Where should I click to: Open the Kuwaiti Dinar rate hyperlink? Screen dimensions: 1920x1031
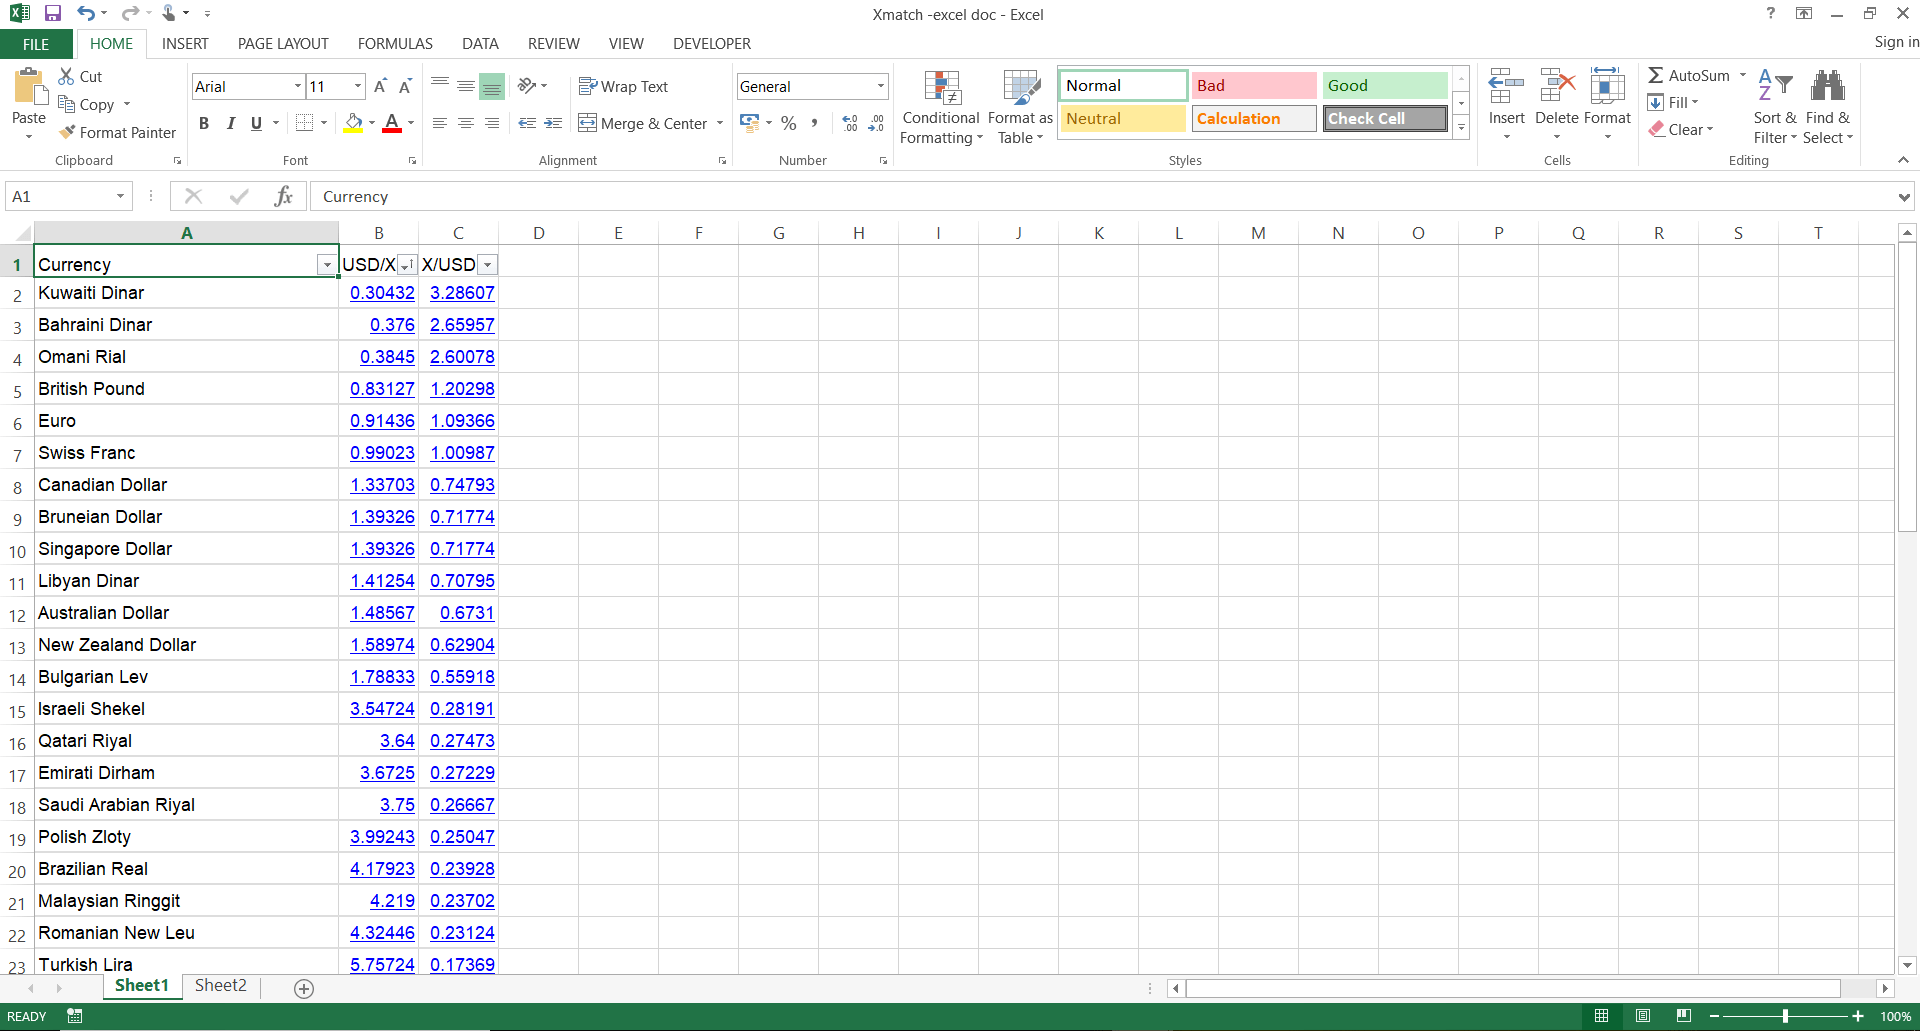coord(382,293)
